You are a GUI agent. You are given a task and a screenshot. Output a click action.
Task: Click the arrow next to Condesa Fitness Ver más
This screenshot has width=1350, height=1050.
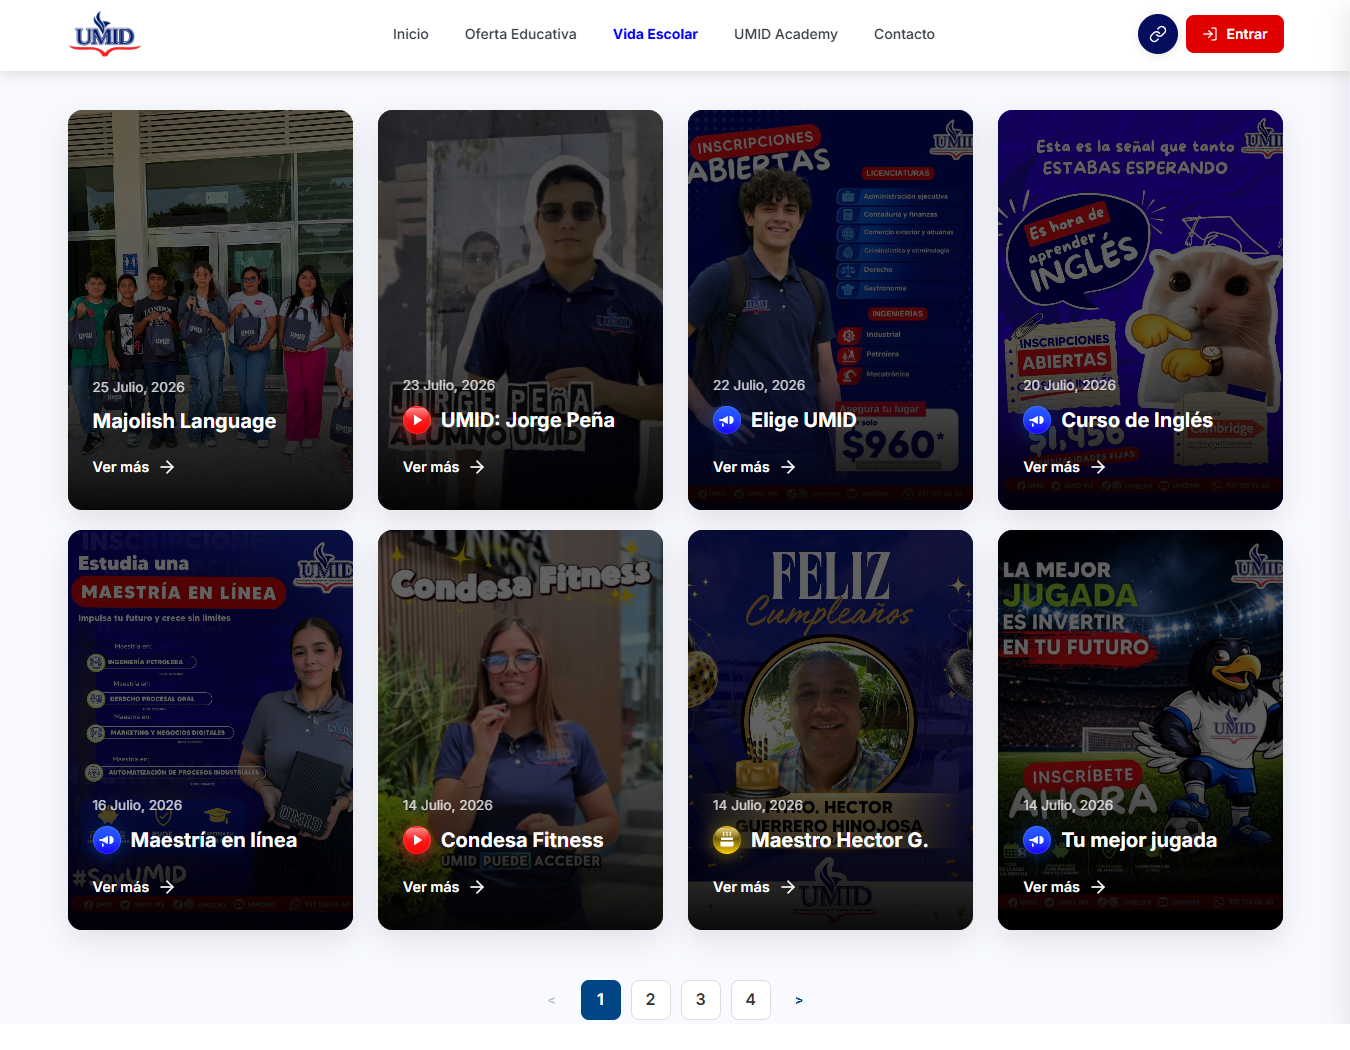(477, 887)
